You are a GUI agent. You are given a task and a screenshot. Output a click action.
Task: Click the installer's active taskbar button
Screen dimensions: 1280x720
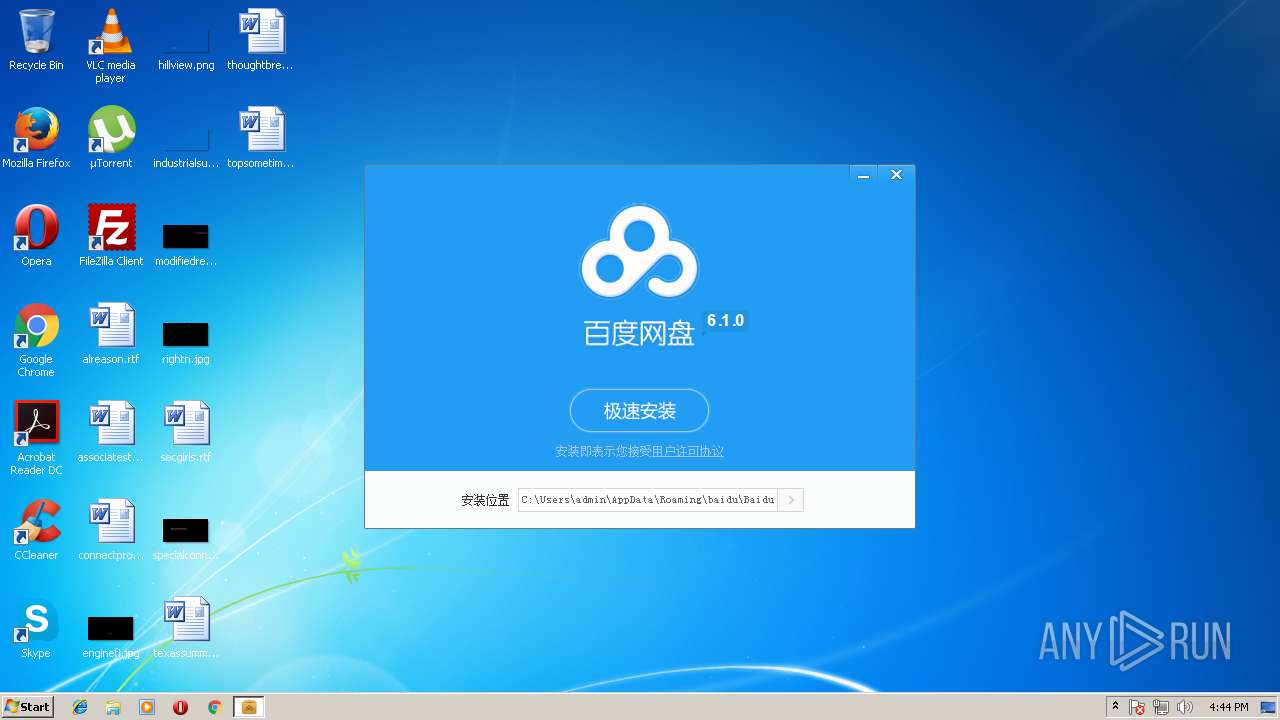(x=249, y=707)
